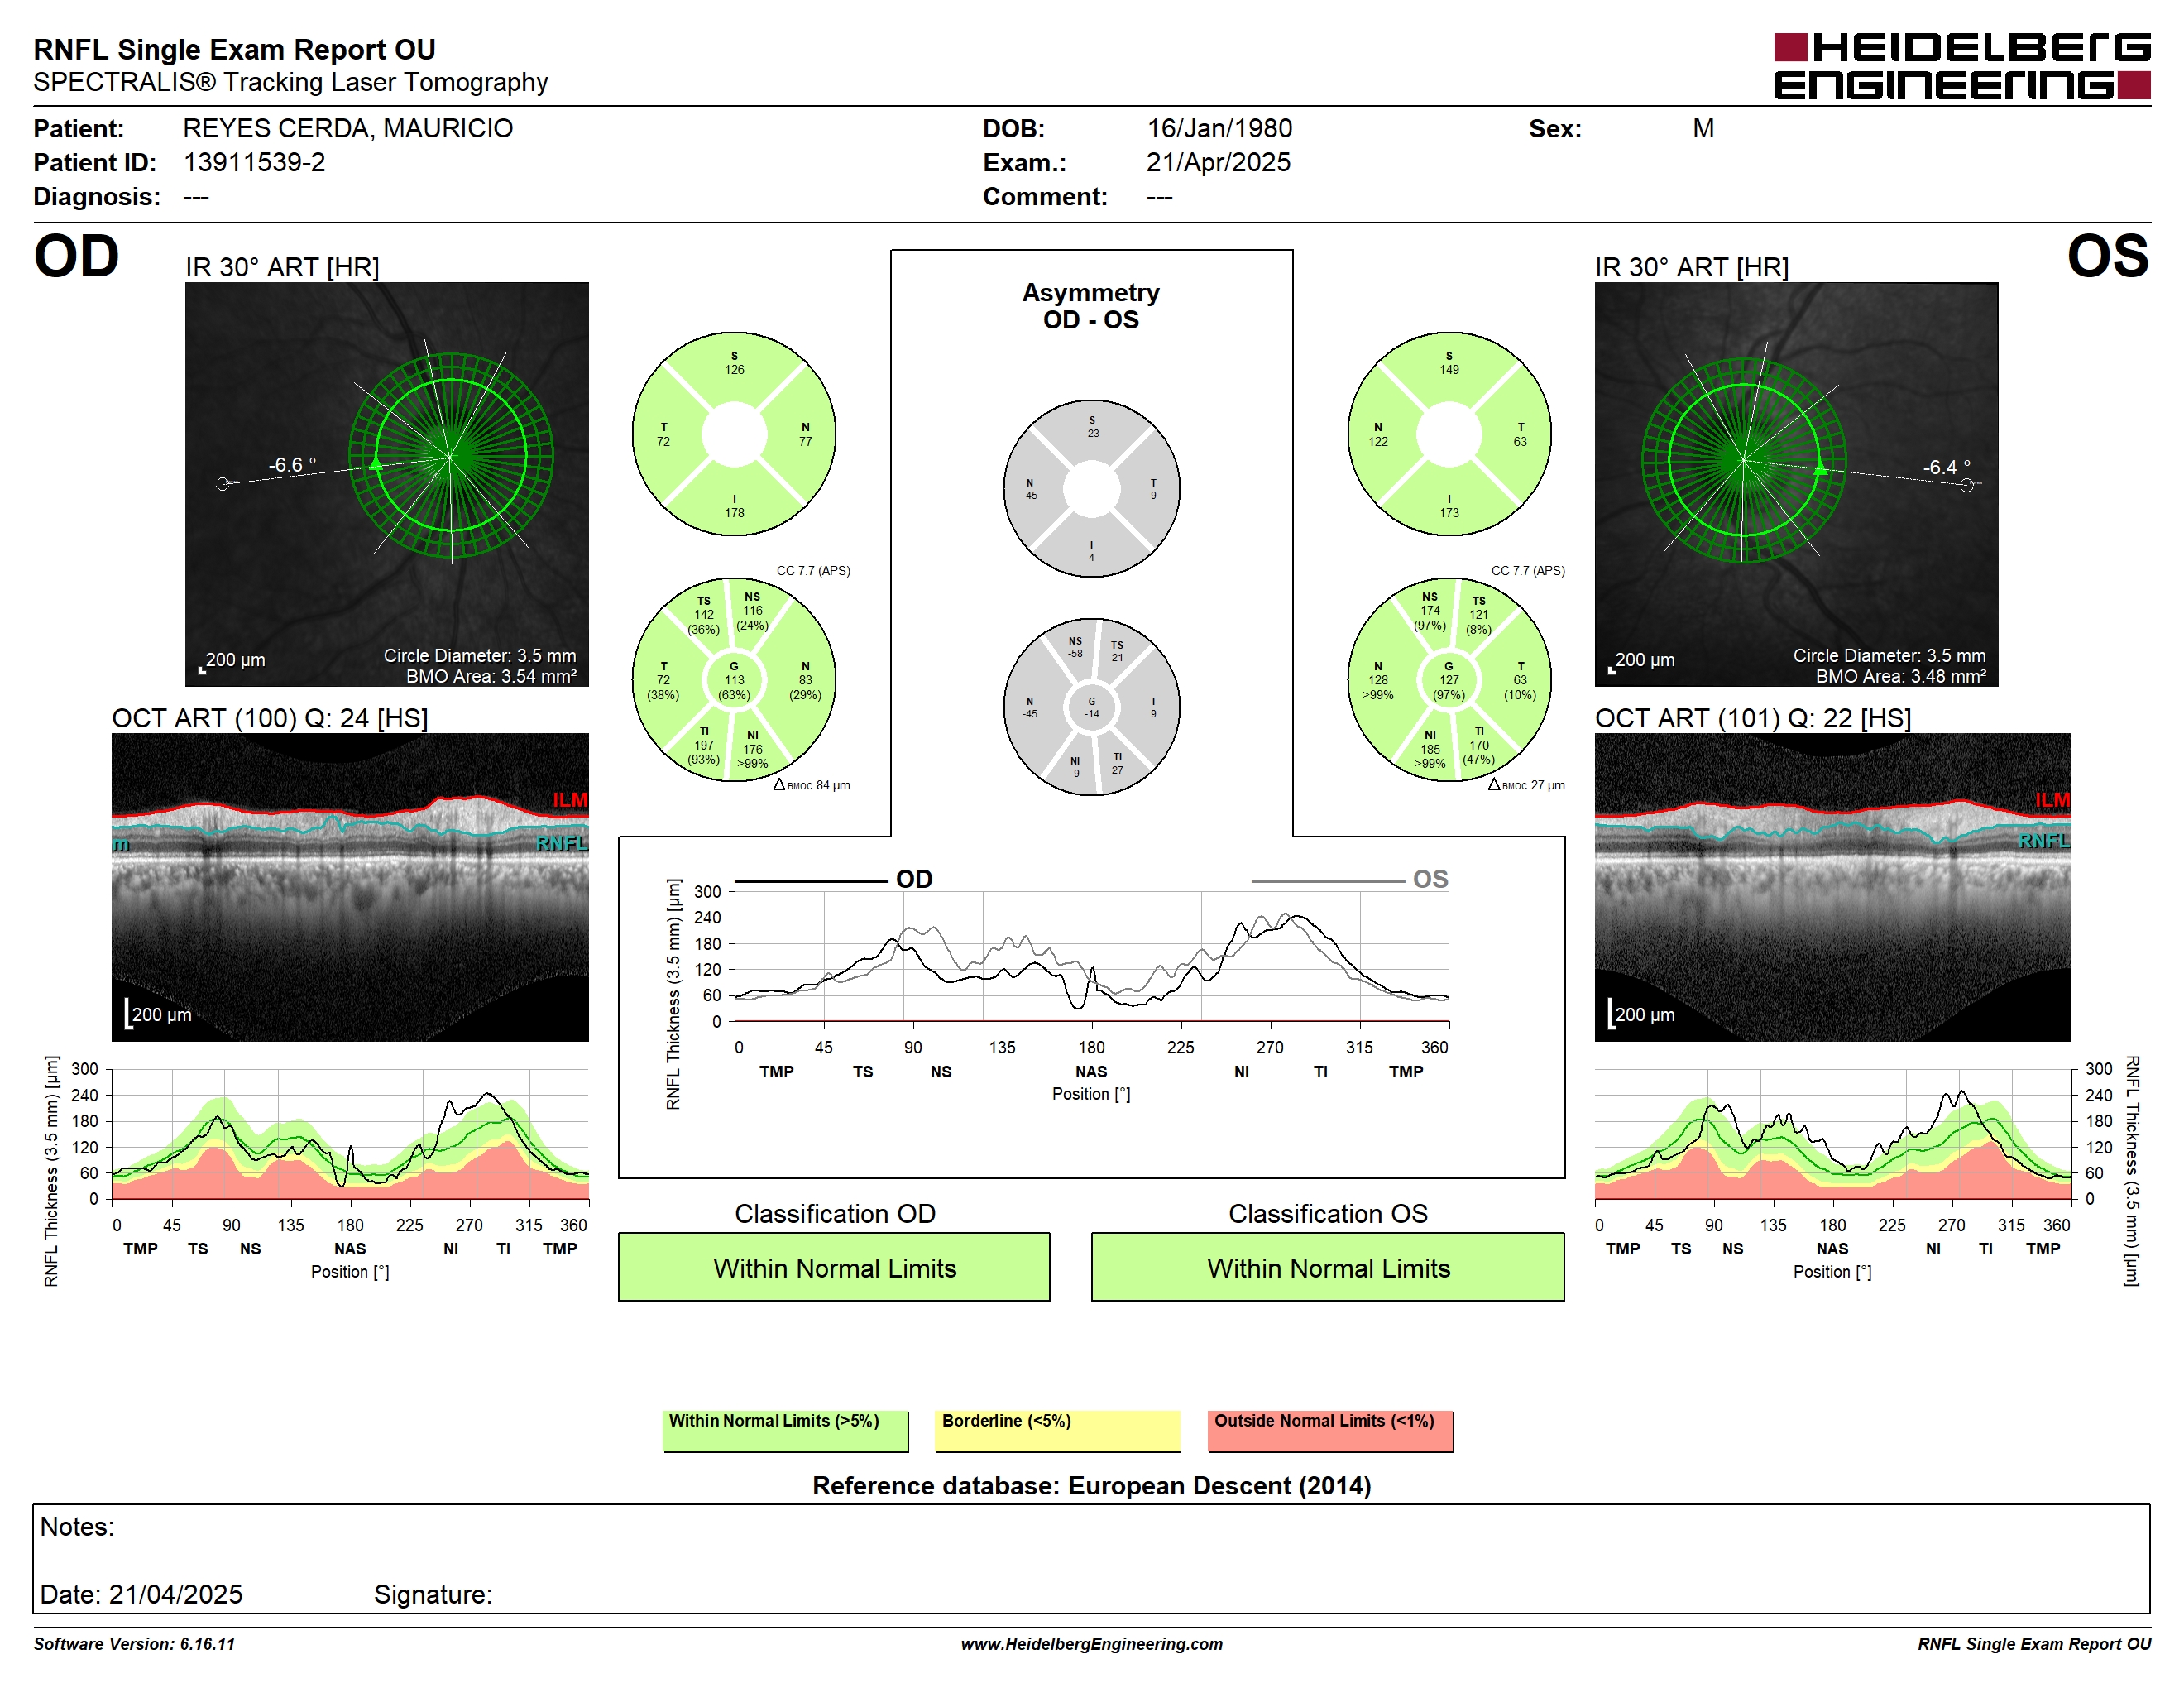Viewport: 2184px width, 1688px height.
Task: Click the Sex value M
Action: pyautogui.click(x=1703, y=128)
